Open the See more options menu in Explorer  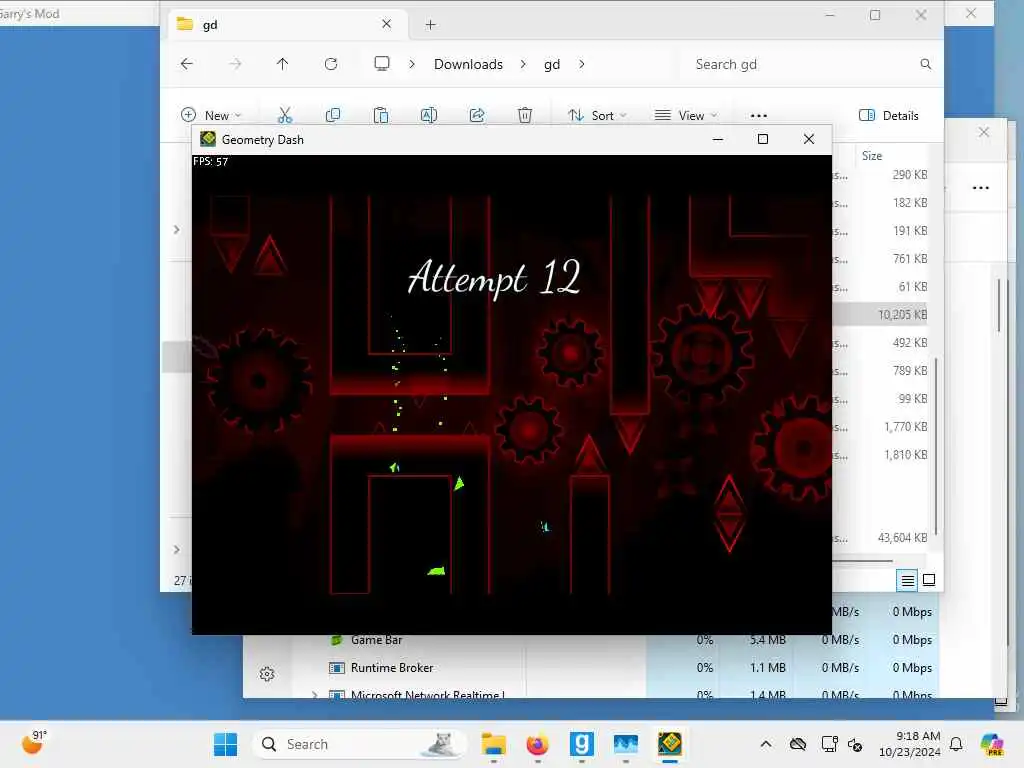coord(759,116)
